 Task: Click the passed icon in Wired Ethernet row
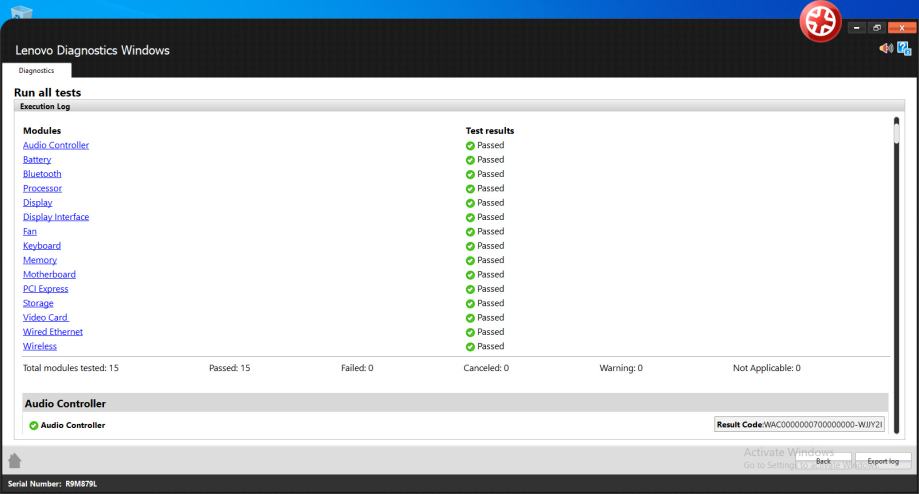point(470,332)
